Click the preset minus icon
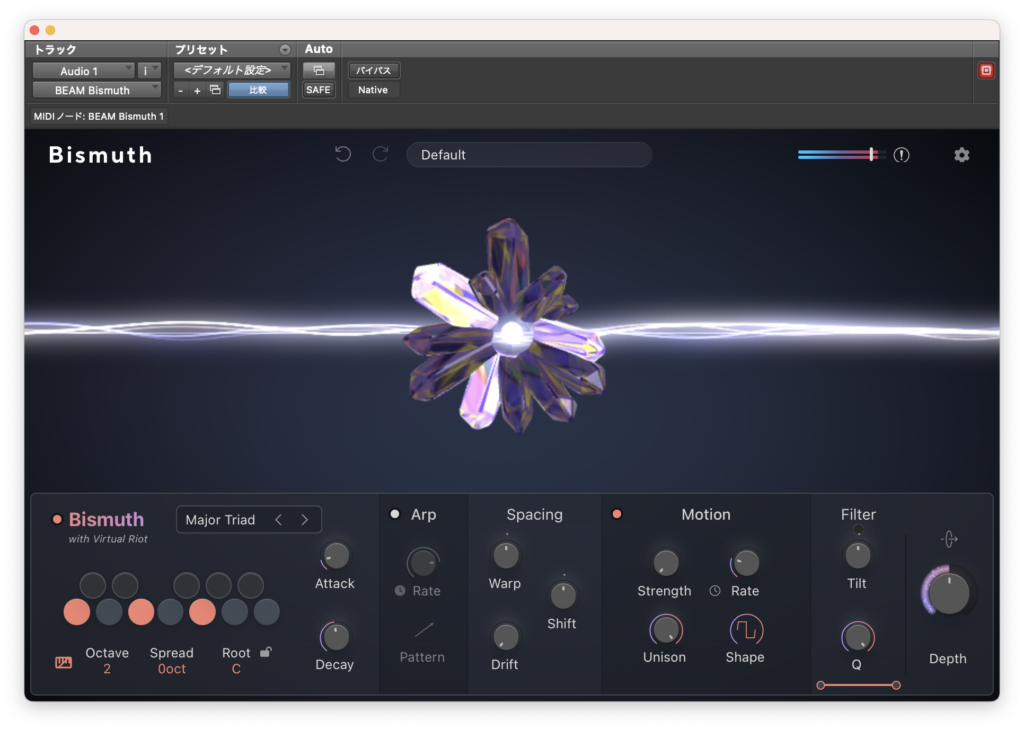 coord(181,90)
